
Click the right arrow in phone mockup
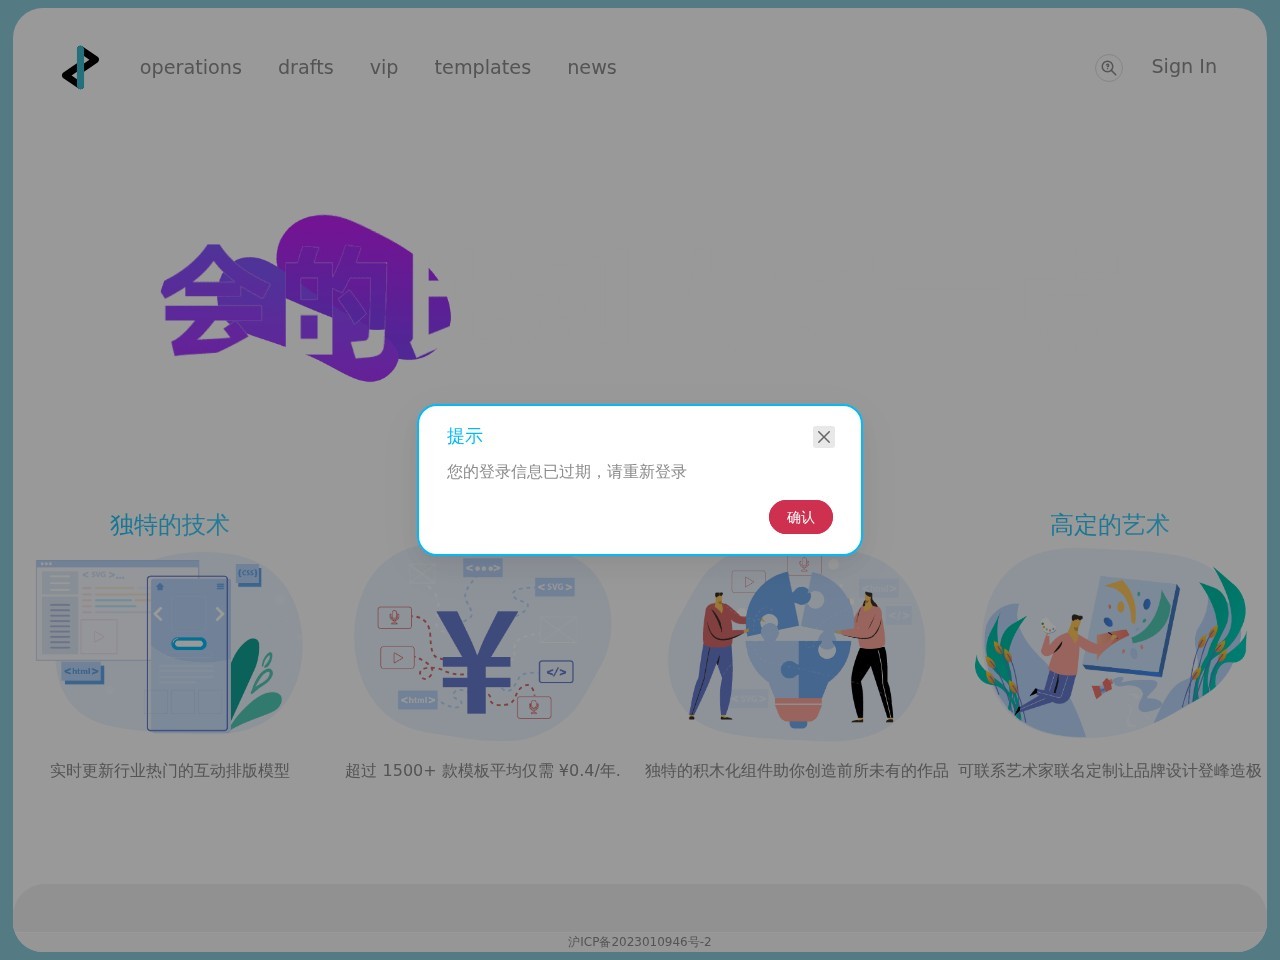pyautogui.click(x=220, y=614)
